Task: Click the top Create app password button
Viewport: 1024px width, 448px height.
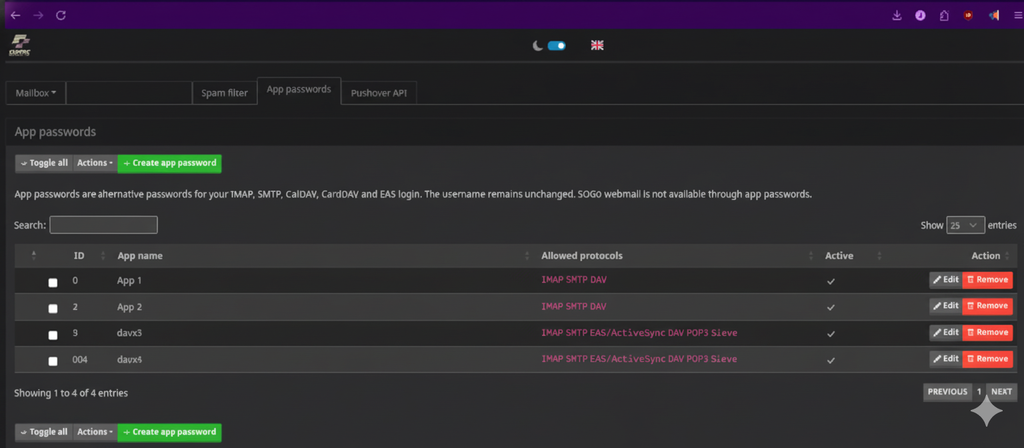Action: [169, 163]
